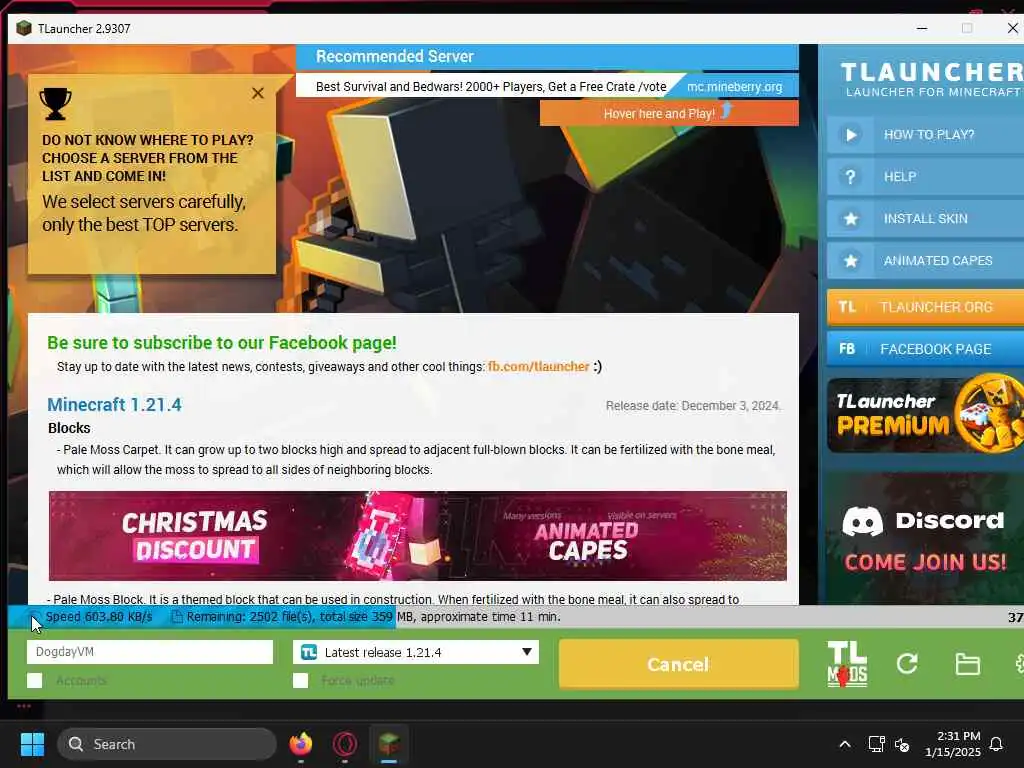Click the TLauncher title bar app icon
The height and width of the screenshot is (768, 1024).
24,28
